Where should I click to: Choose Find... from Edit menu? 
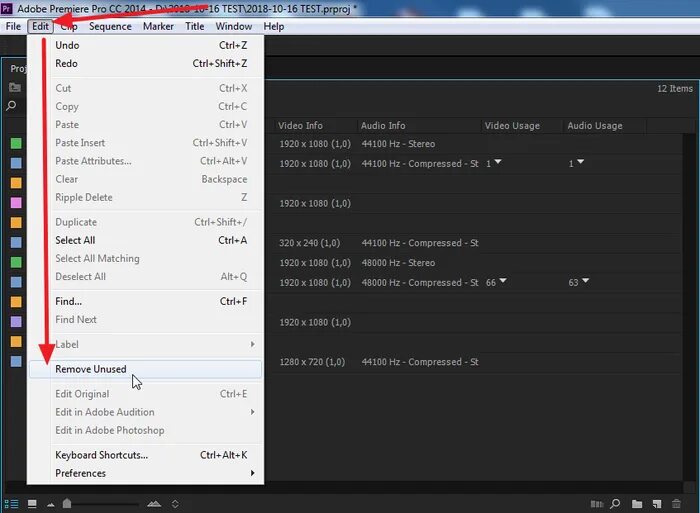[146, 301]
